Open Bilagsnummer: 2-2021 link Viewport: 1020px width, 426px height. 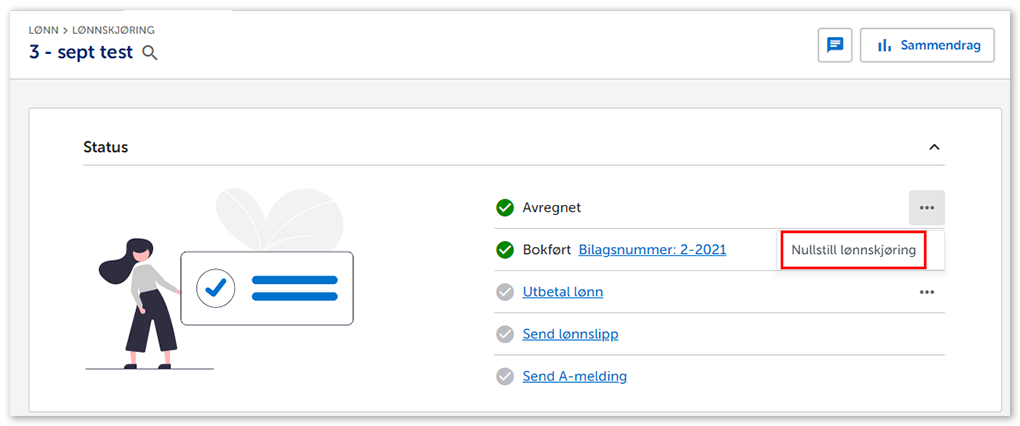point(652,250)
